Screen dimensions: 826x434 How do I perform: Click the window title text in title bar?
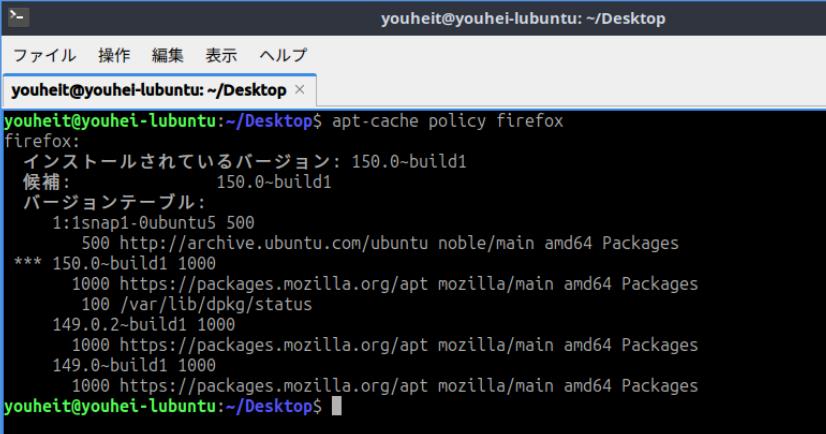click(523, 18)
